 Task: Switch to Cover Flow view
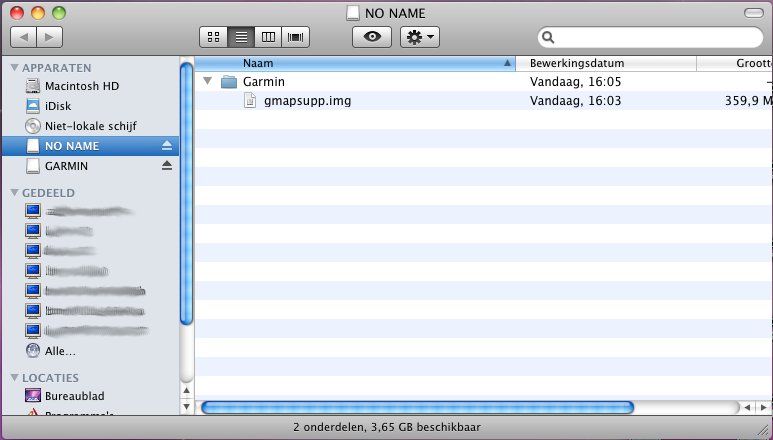pyautogui.click(x=296, y=37)
